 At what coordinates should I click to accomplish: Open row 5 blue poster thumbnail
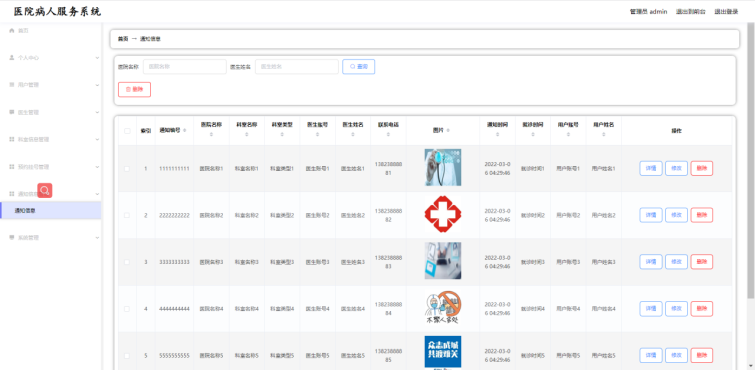pyautogui.click(x=443, y=352)
